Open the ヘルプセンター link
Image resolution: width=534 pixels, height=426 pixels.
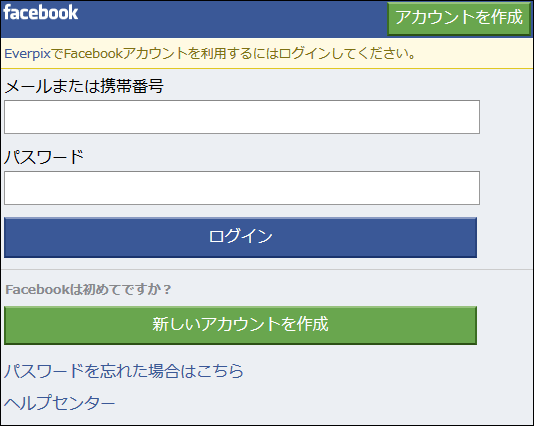(60, 402)
